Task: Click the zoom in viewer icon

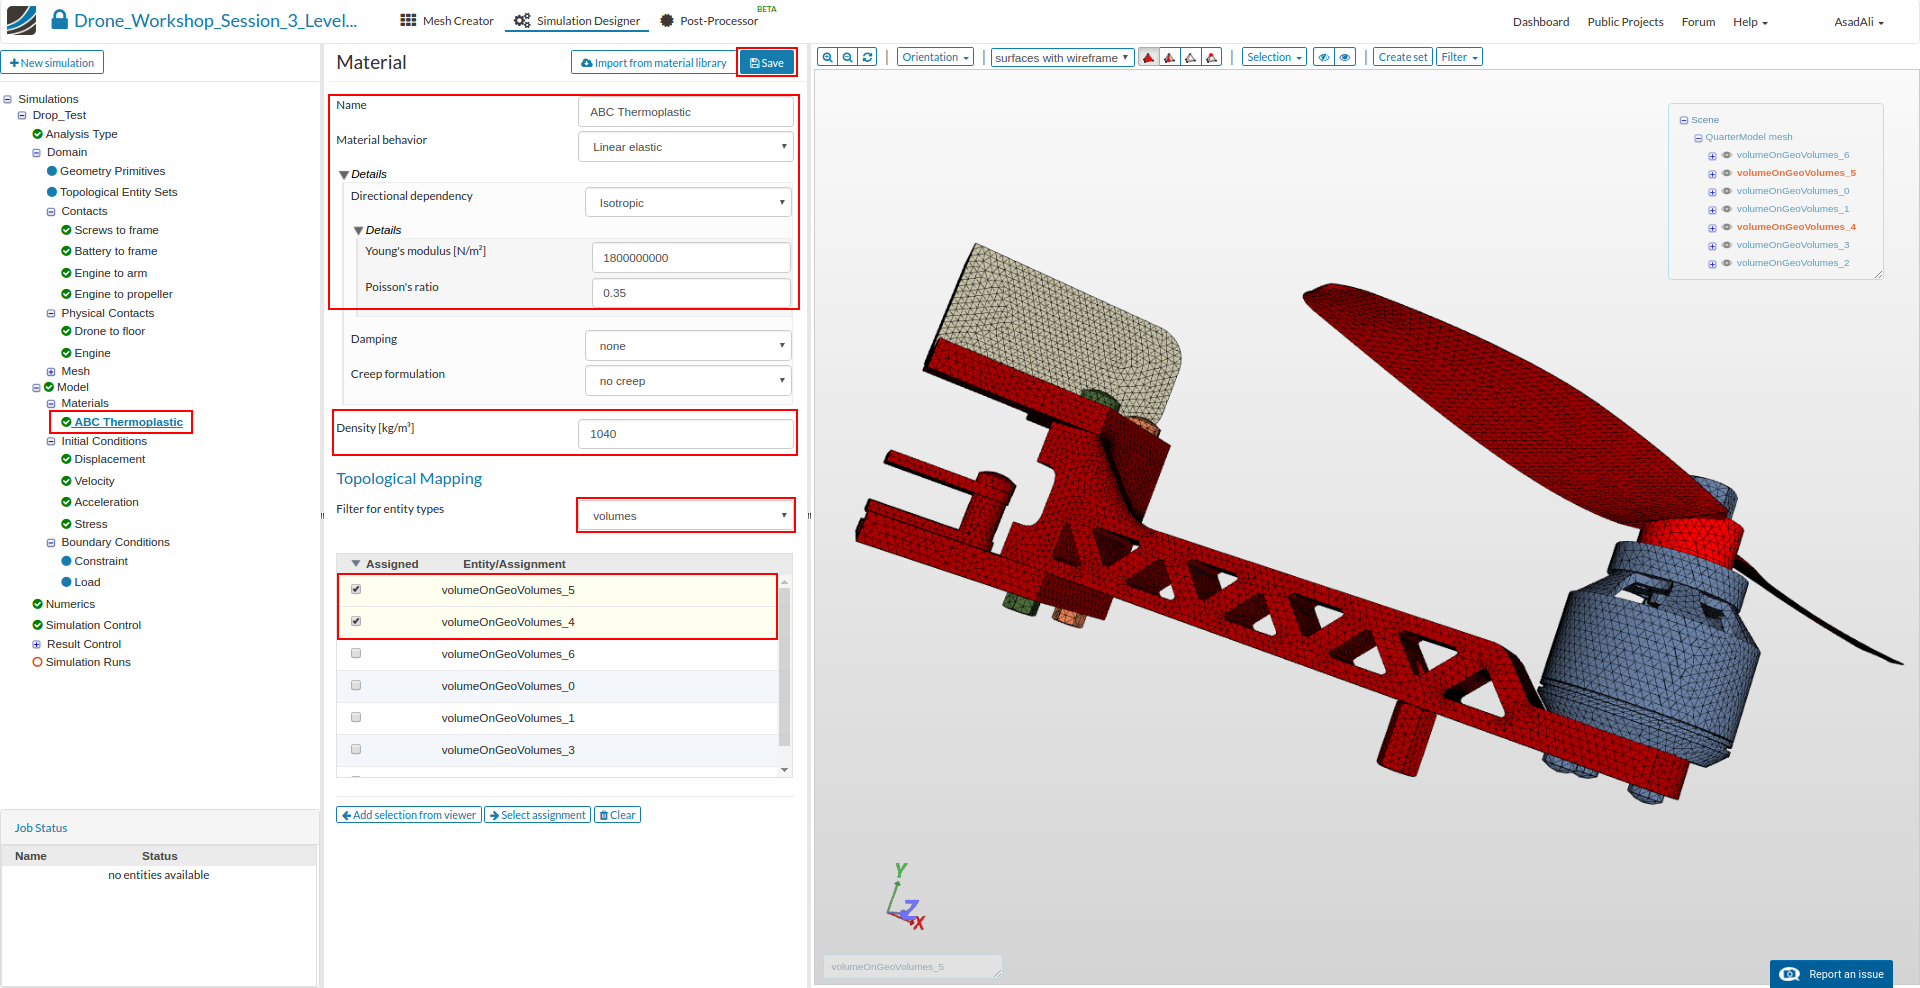Action: [x=827, y=57]
